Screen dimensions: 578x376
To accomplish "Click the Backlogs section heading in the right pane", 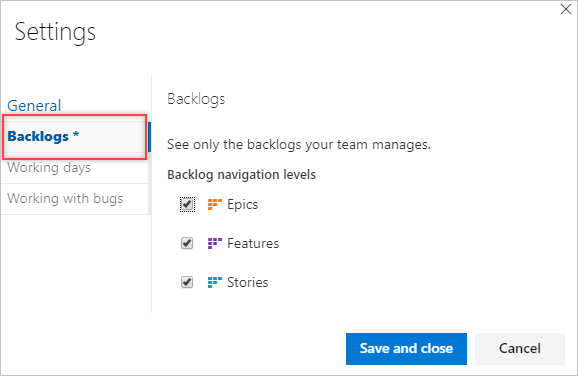I will click(196, 100).
